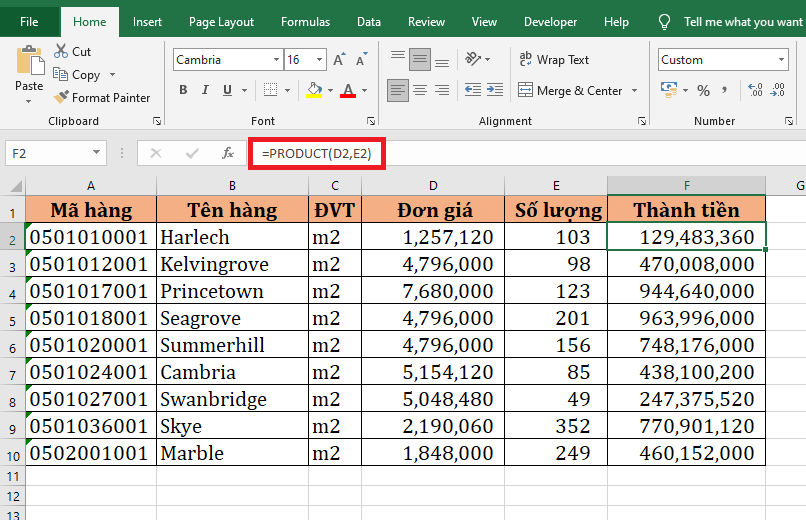Toggle underline formatting
Image resolution: width=806 pixels, height=520 pixels.
coord(227,90)
